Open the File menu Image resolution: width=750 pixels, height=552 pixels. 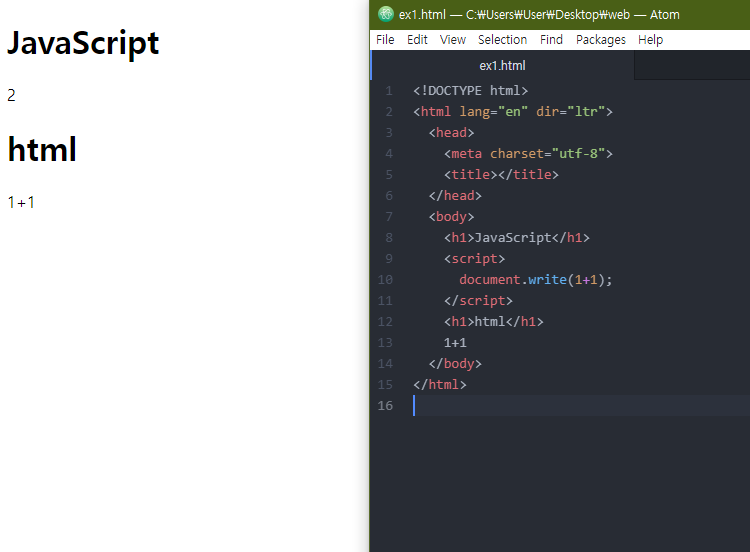click(385, 40)
